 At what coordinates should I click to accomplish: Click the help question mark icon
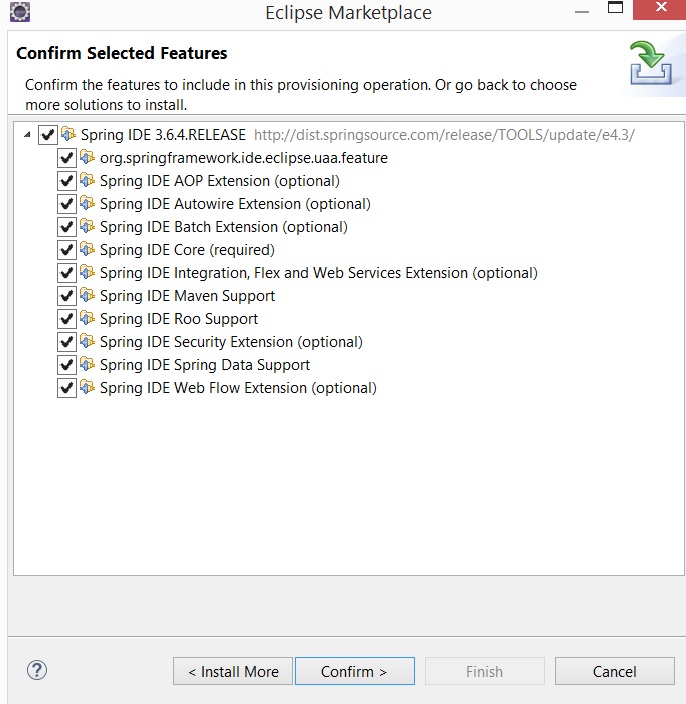(x=37, y=670)
